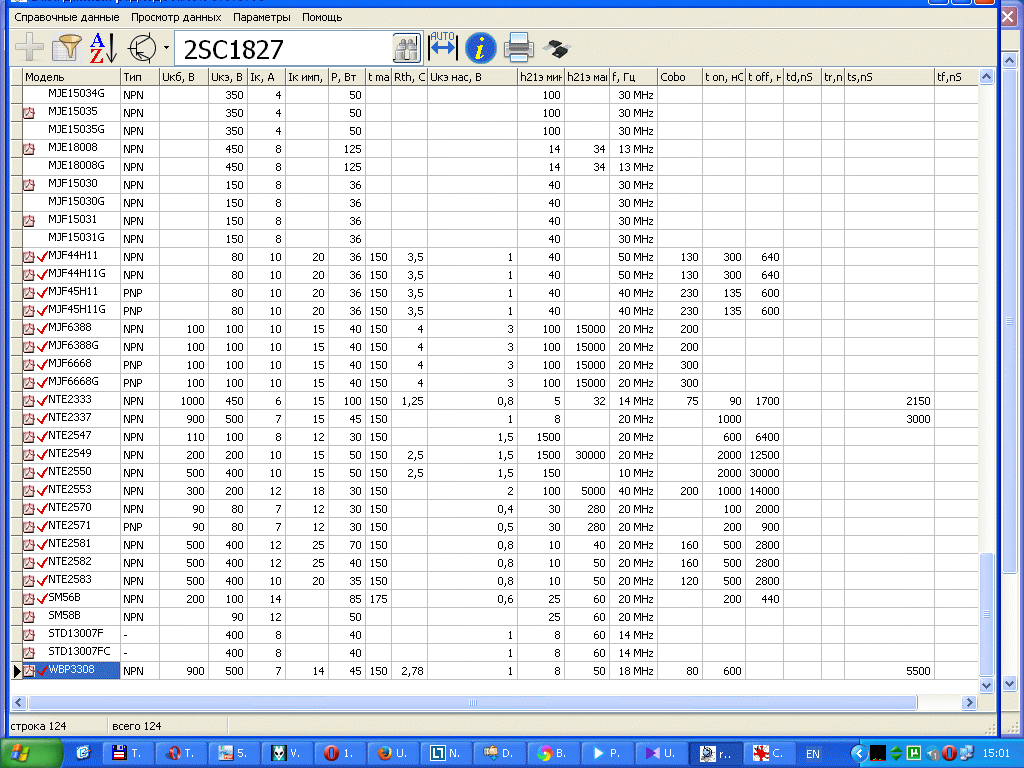The image size is (1024, 768).
Task: Sort by the Модель column header
Action: pyautogui.click(x=72, y=77)
